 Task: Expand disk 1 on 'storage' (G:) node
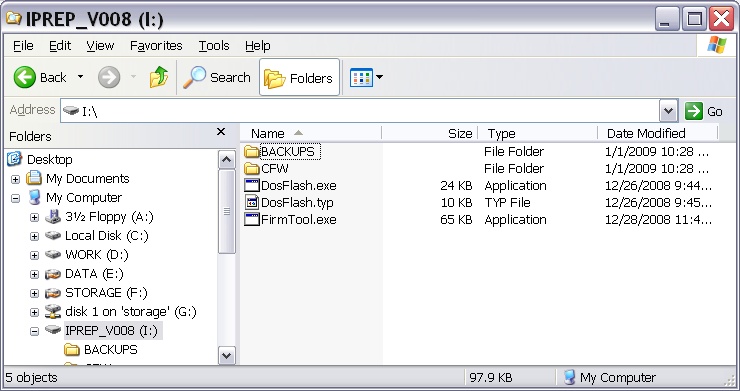pos(34,312)
